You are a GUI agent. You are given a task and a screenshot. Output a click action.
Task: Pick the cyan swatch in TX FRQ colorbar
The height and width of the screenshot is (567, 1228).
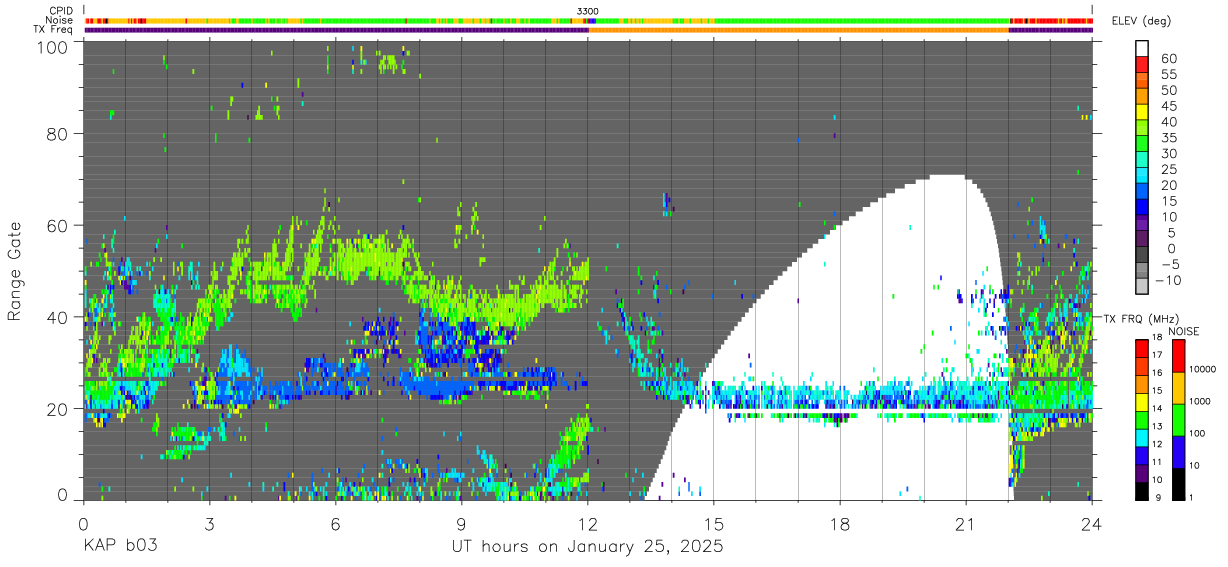point(1141,436)
